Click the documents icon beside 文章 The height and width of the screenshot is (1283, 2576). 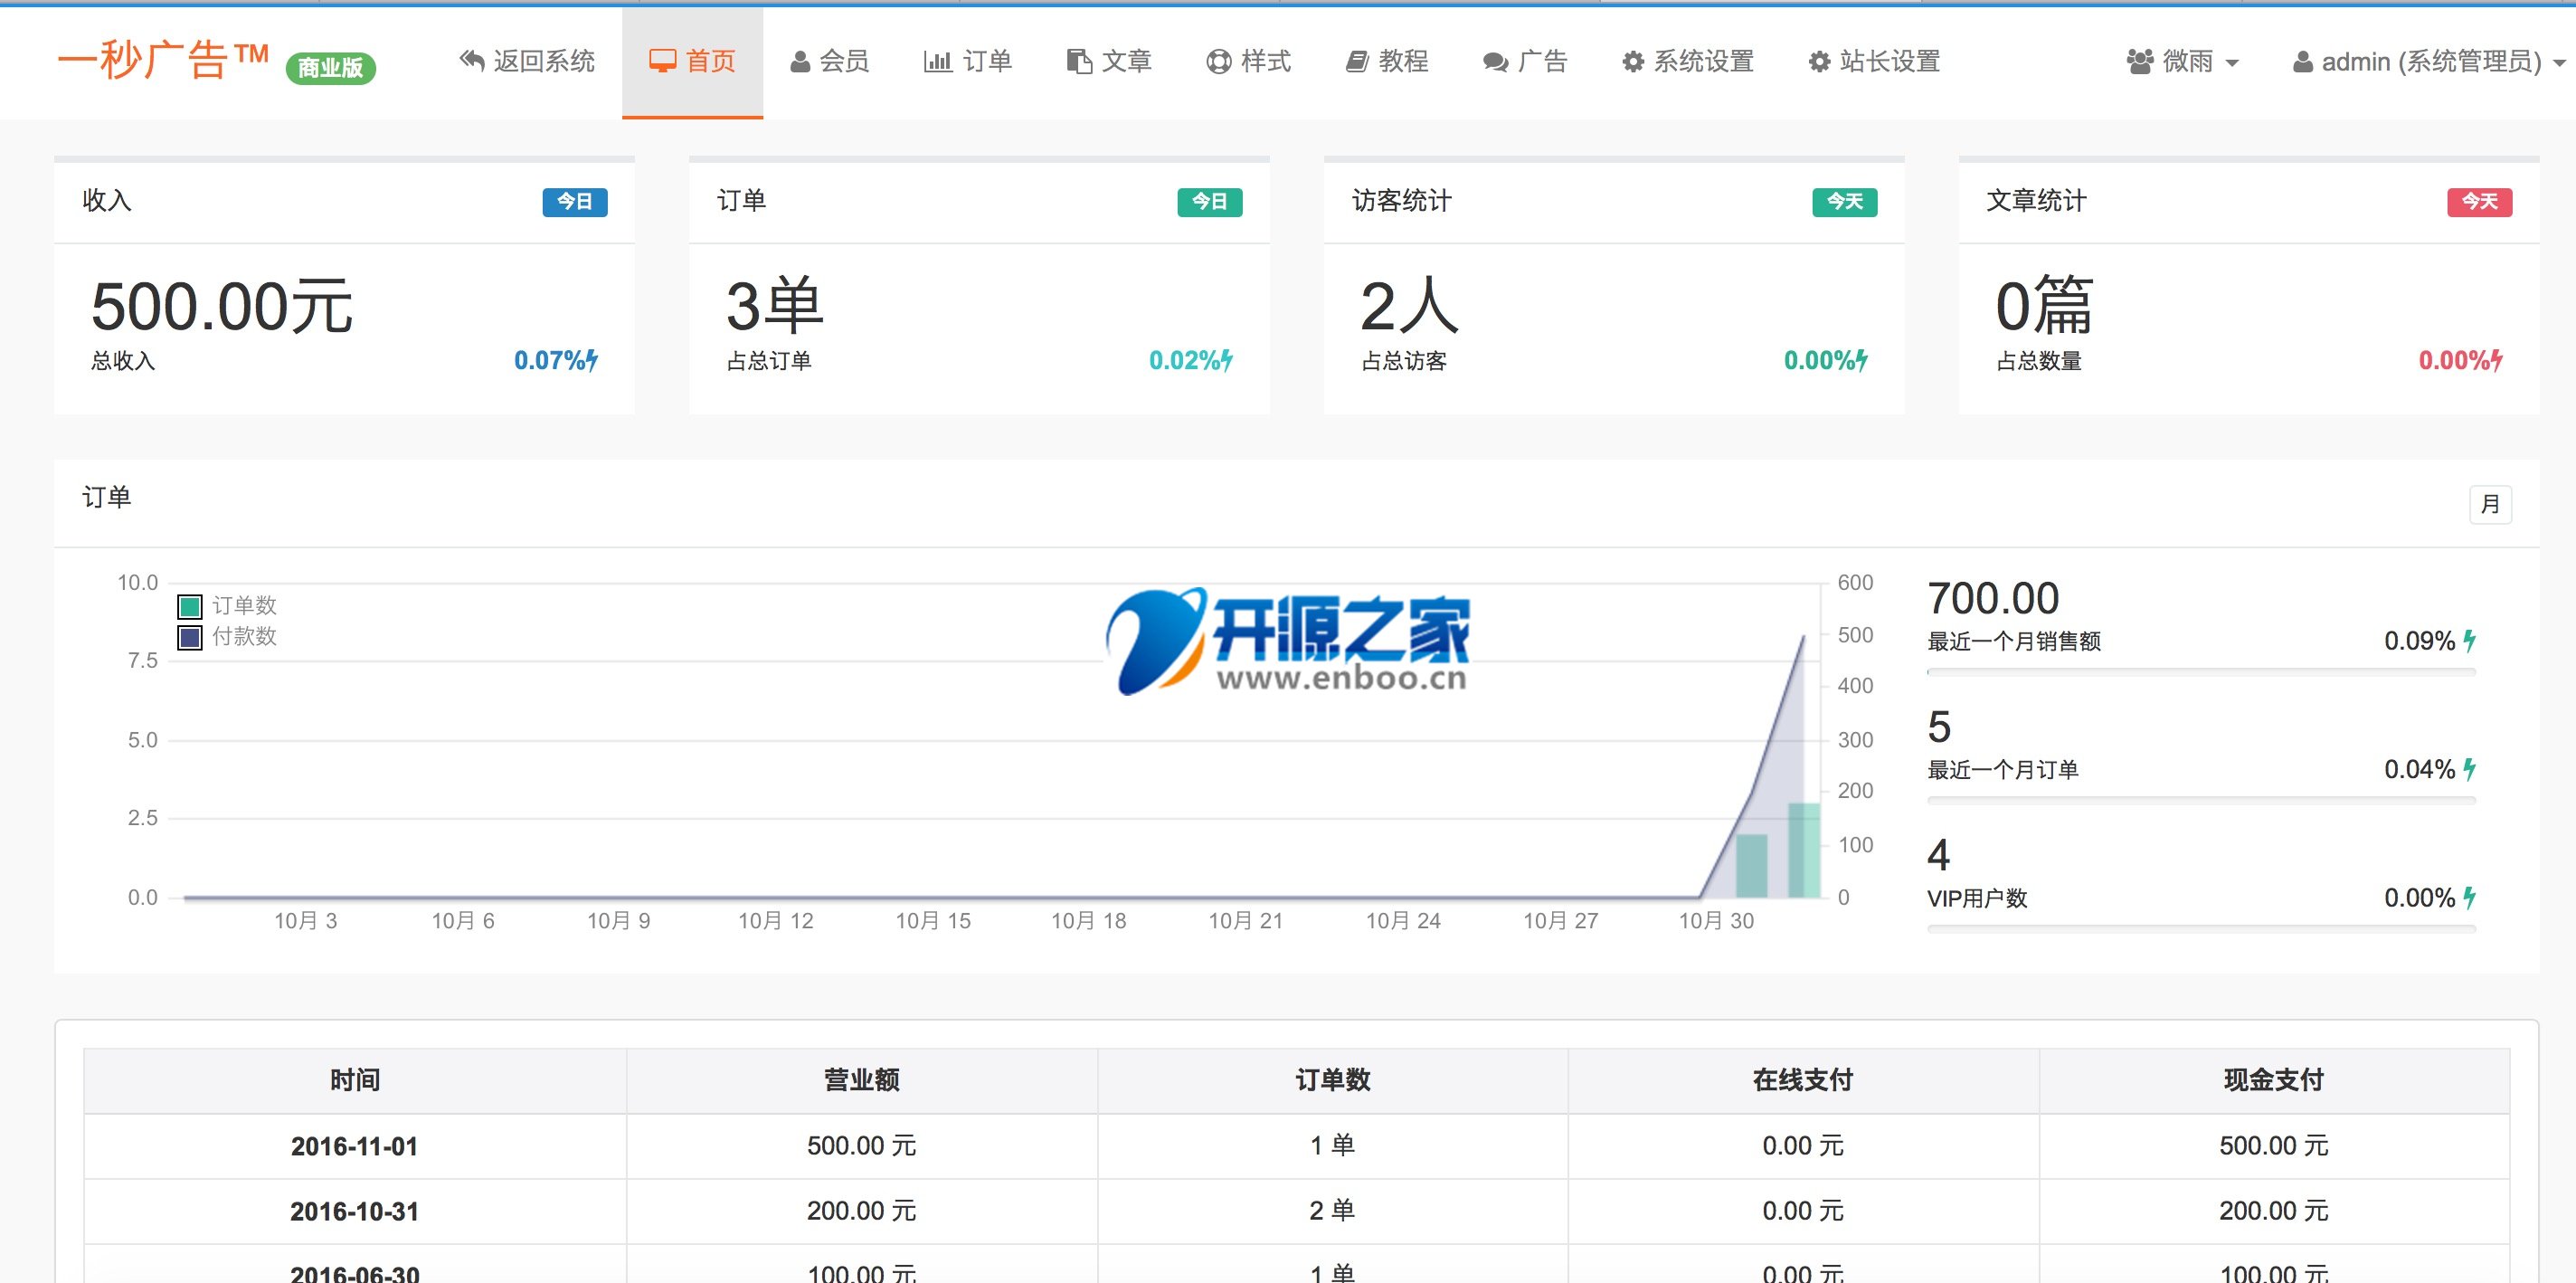click(x=1079, y=62)
